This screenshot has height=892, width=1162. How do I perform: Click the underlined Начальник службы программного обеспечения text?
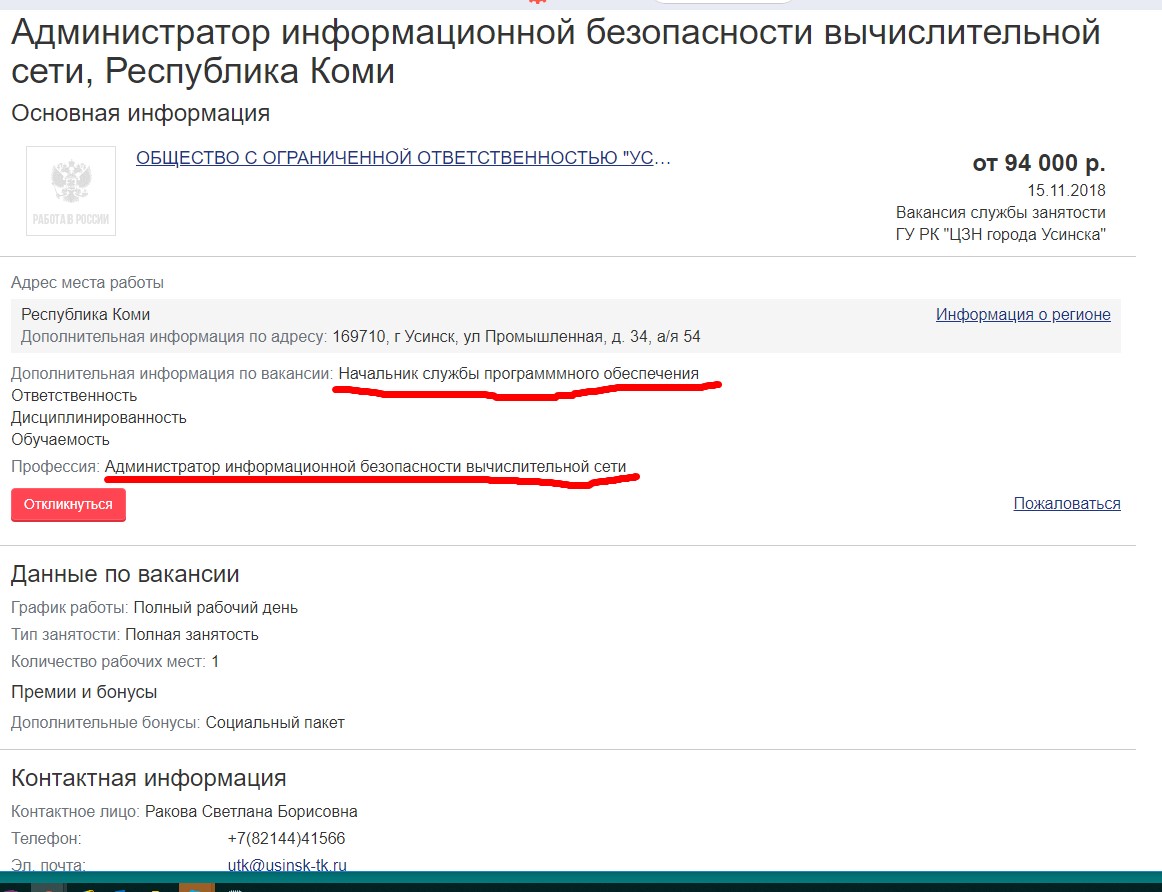coord(518,374)
